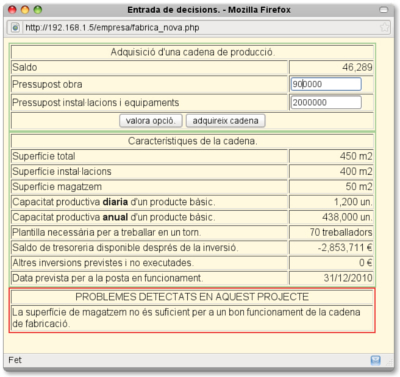Image resolution: width=400 pixels, height=377 pixels.
Task: Toggle the toolbar pill button in title bar
Action: point(384,10)
